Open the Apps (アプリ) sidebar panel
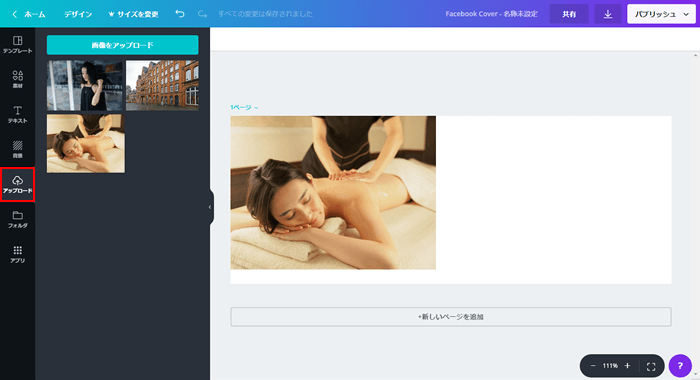 (17, 254)
